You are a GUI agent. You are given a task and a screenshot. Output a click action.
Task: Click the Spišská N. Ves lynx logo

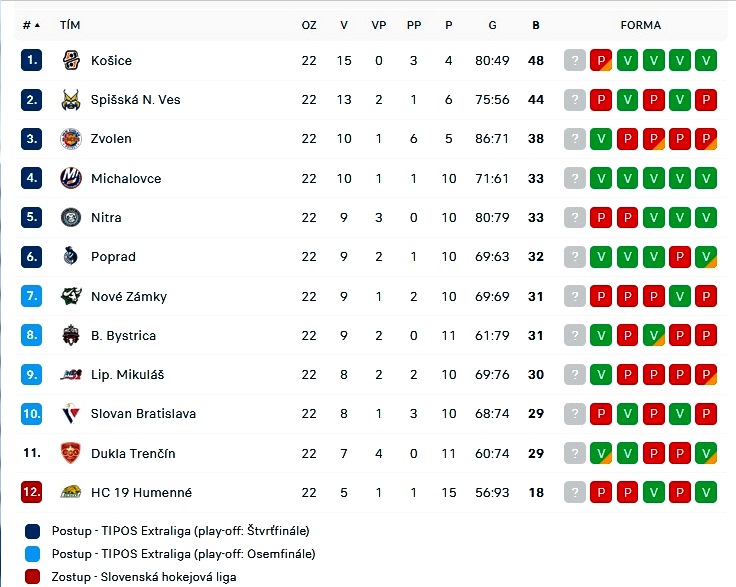click(71, 99)
